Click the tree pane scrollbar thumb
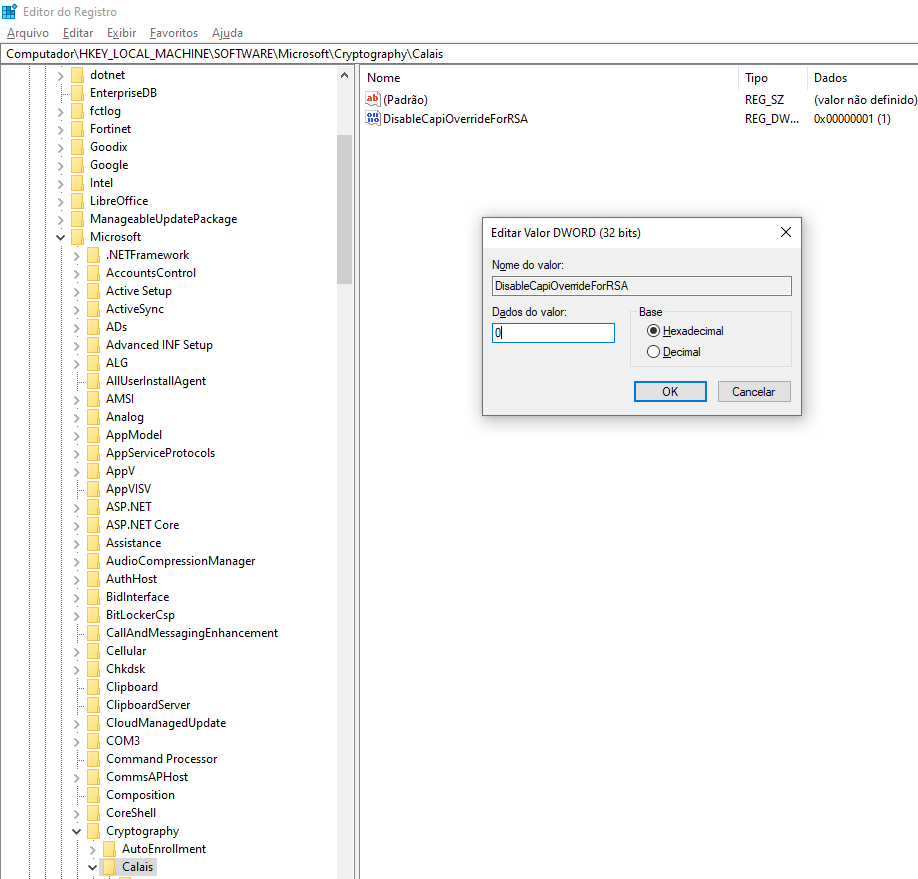 tap(344, 209)
